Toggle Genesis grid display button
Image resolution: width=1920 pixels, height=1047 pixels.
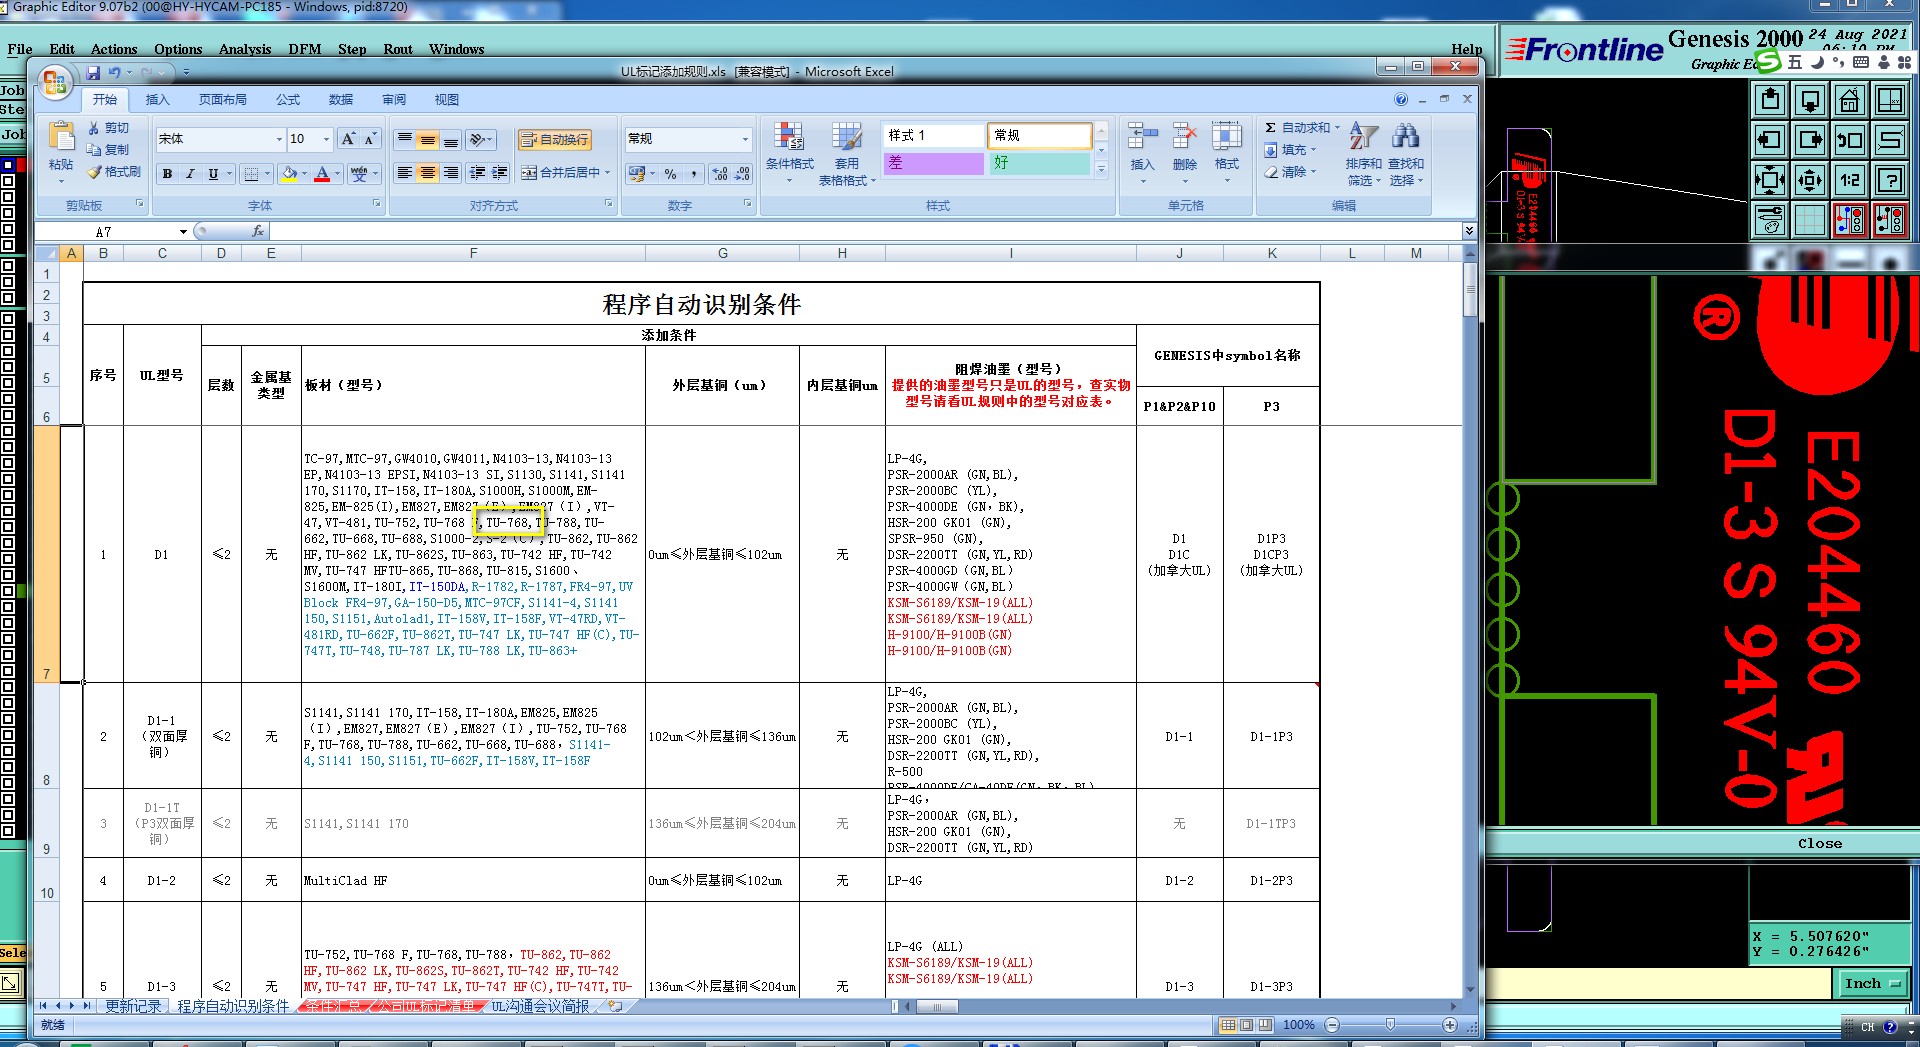pos(1810,219)
